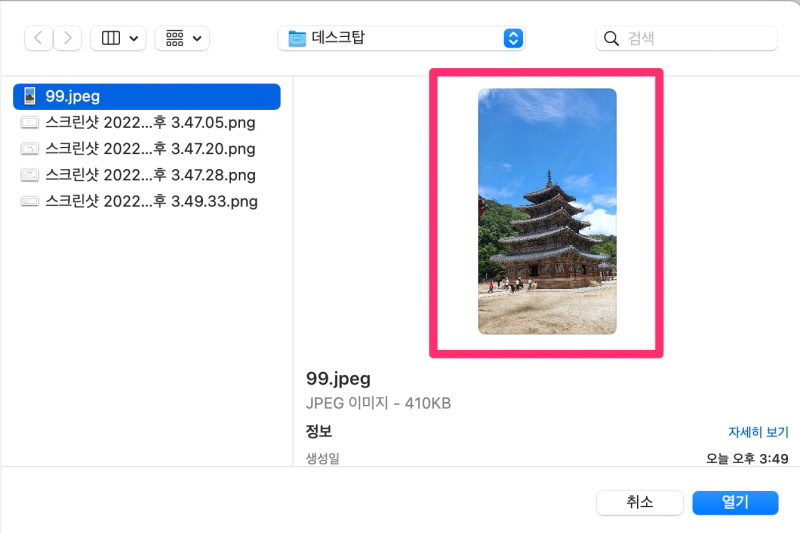
Task: Click the magnifier search icon
Action: [x=611, y=38]
